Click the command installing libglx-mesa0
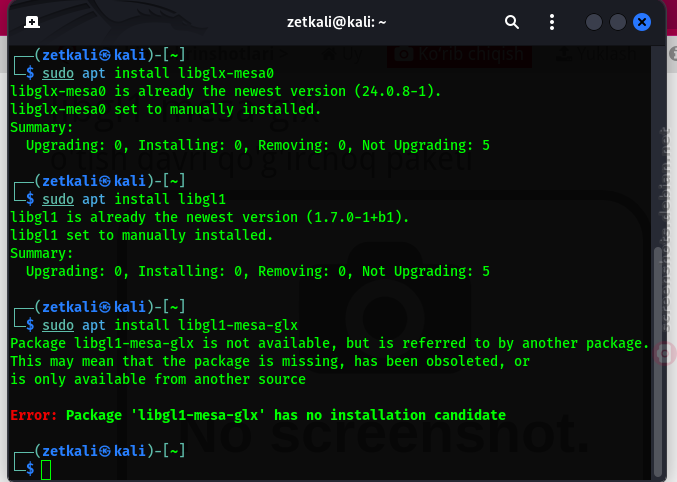Screen dimensions: 677x482 pos(158,73)
